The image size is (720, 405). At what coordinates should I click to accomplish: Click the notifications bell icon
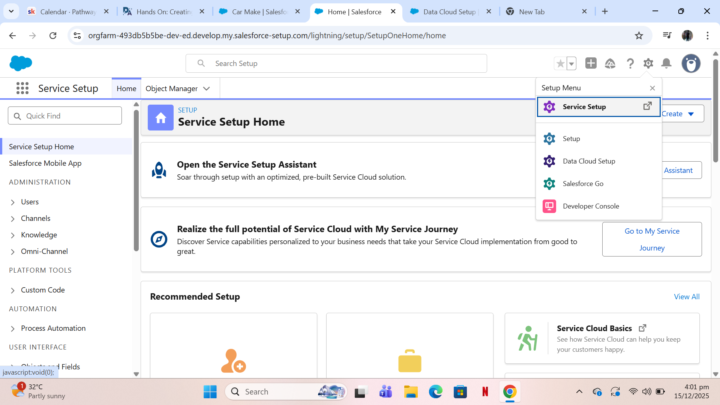pos(666,63)
